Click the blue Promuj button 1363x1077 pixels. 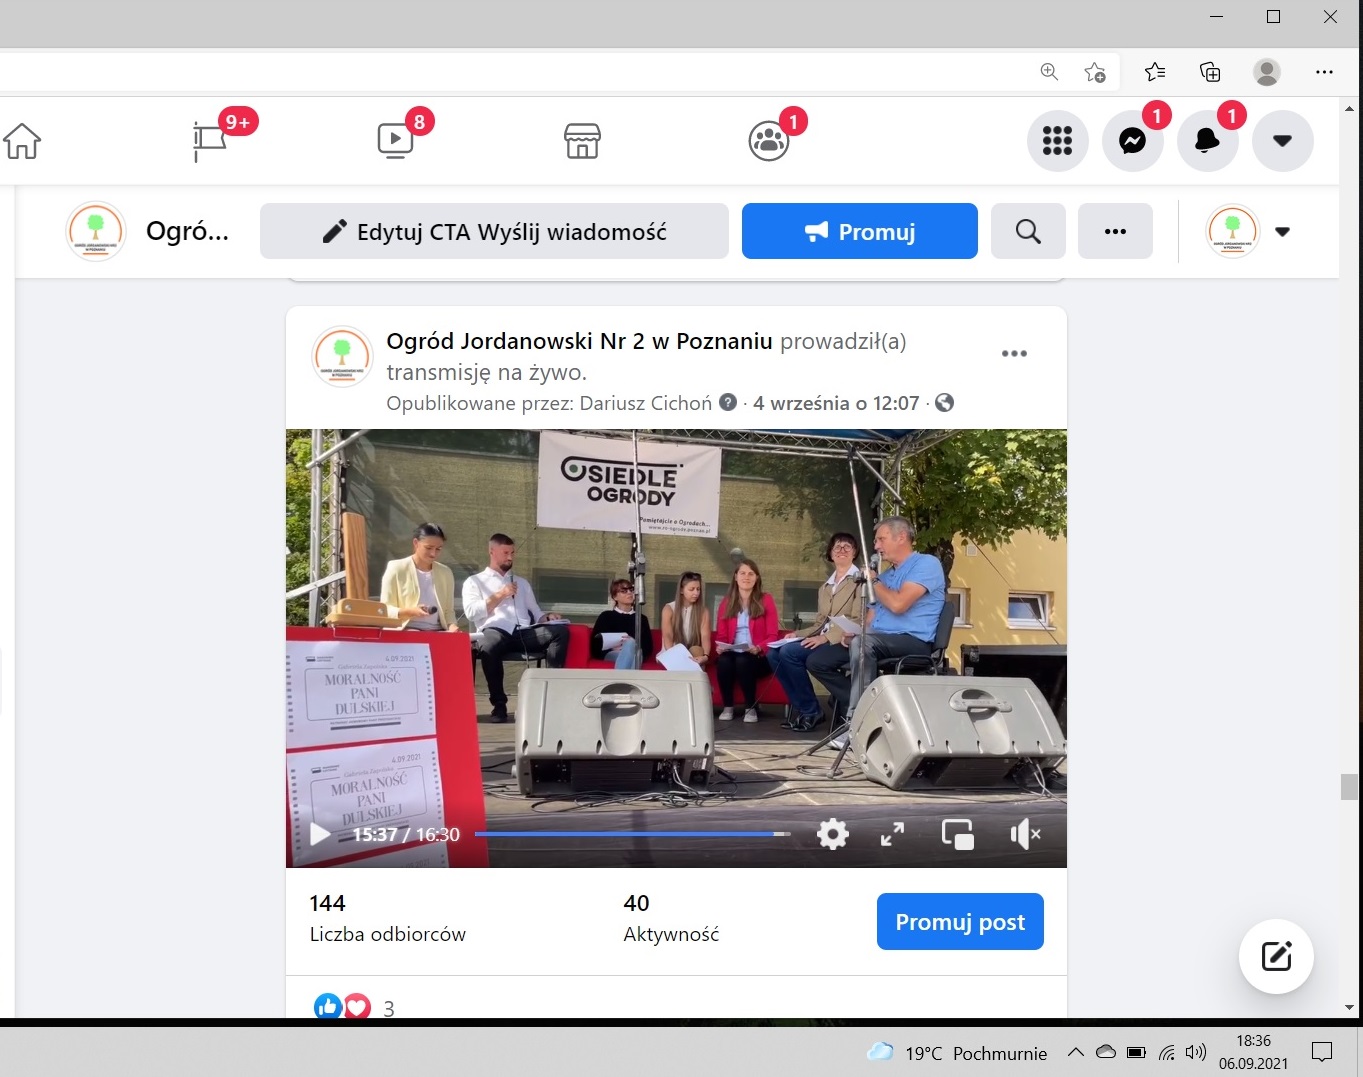pos(859,232)
